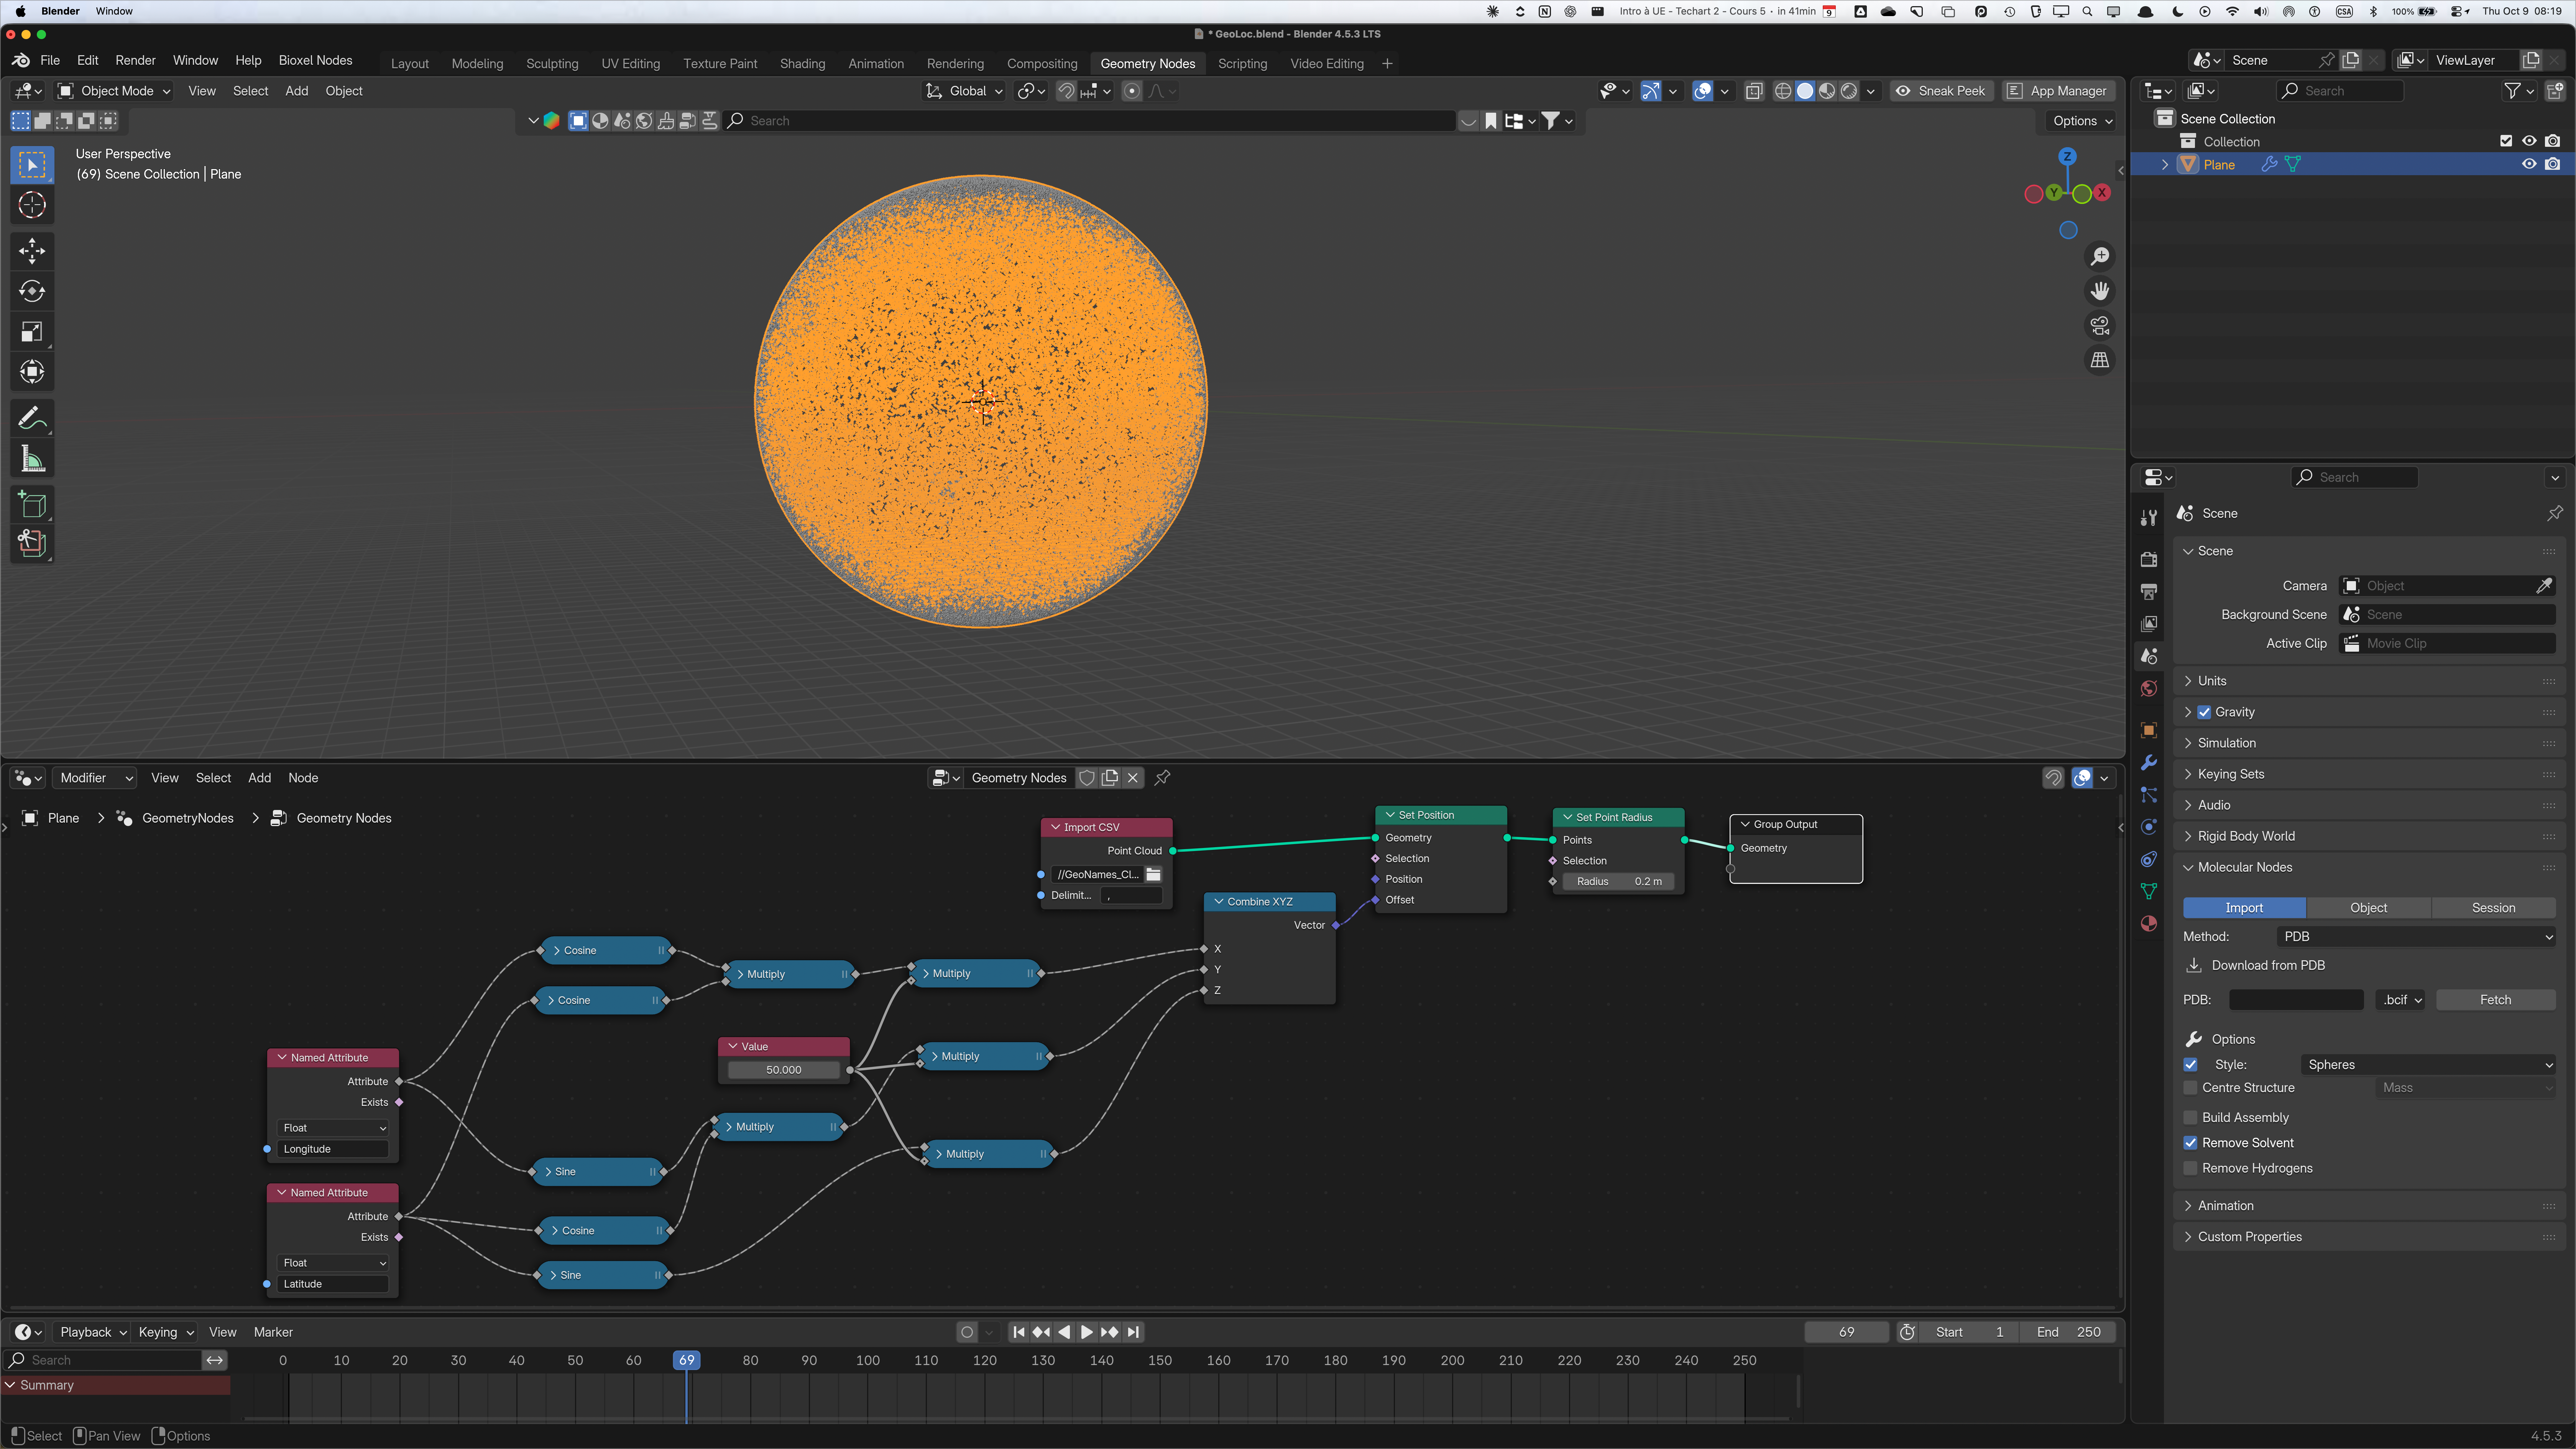The image size is (2576, 1449).
Task: Select the Session tab in Molecular Nodes
Action: pyautogui.click(x=2493, y=908)
